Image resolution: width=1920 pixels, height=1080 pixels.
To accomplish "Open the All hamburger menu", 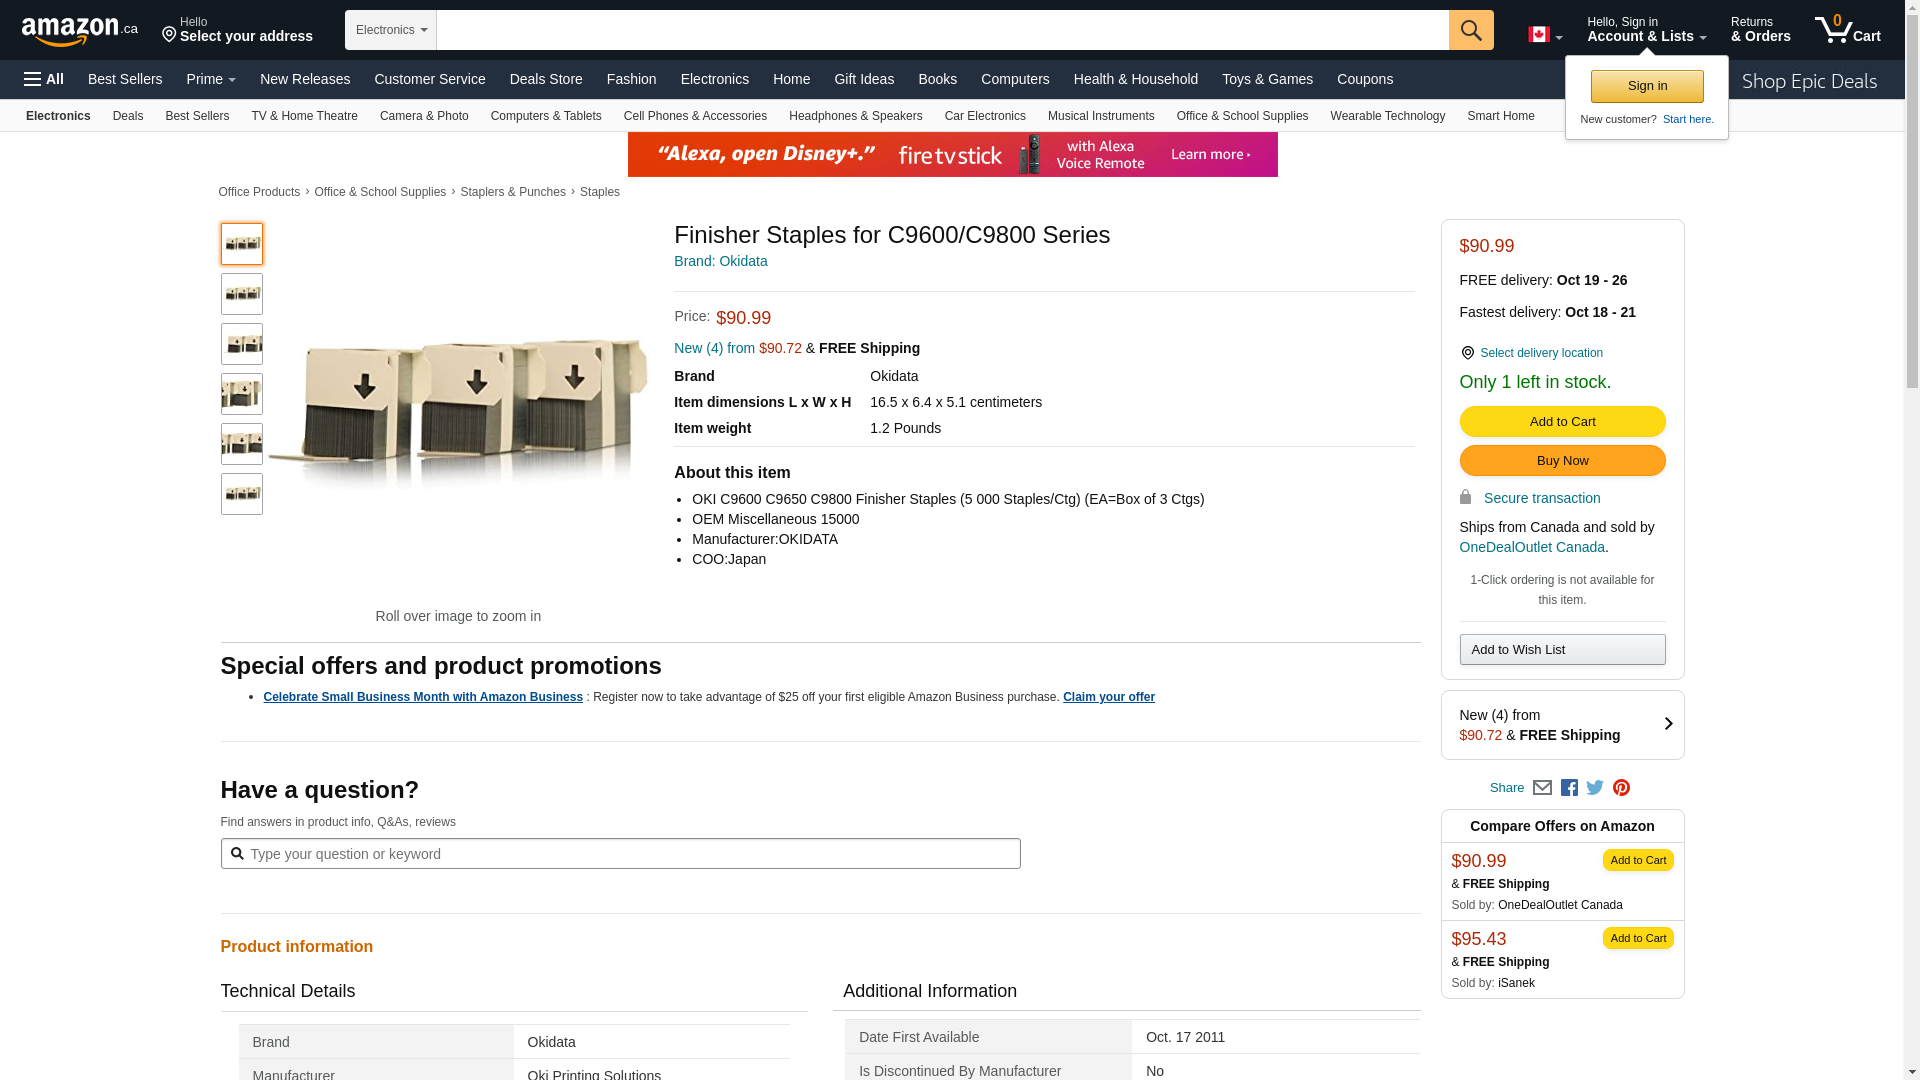I will 44,79.
